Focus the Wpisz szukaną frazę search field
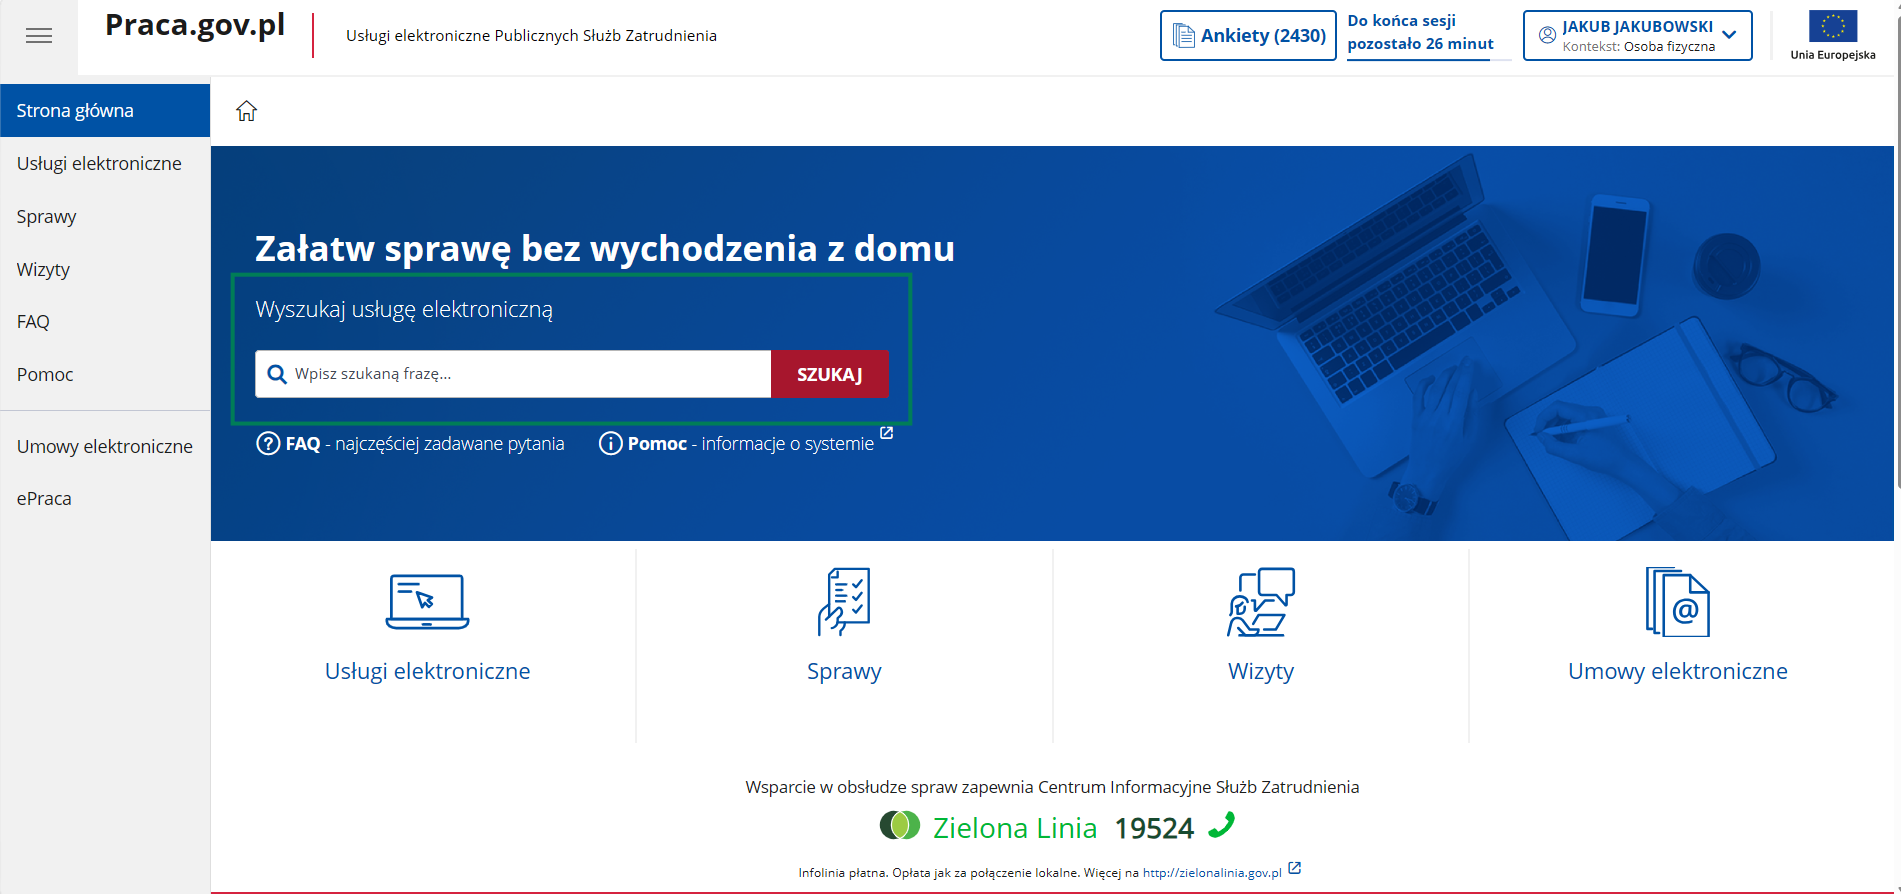The width and height of the screenshot is (1901, 894). 513,374
